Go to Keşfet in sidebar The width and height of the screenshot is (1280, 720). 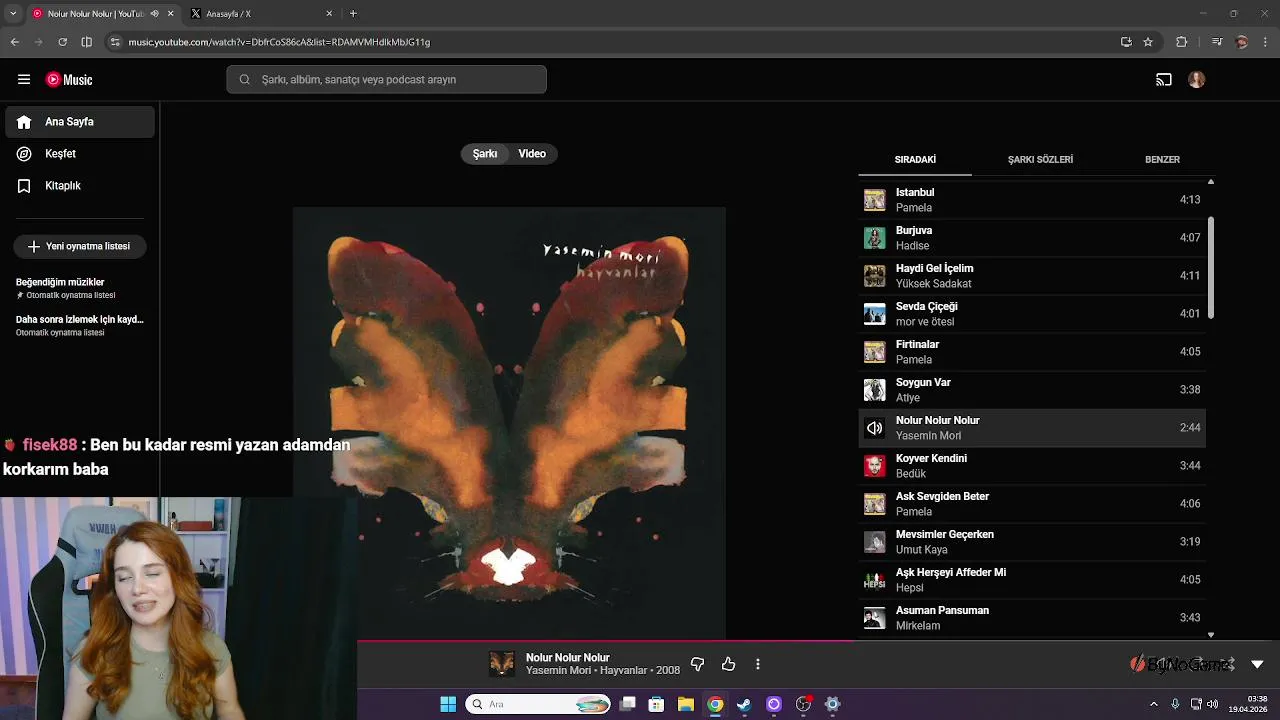pos(80,154)
